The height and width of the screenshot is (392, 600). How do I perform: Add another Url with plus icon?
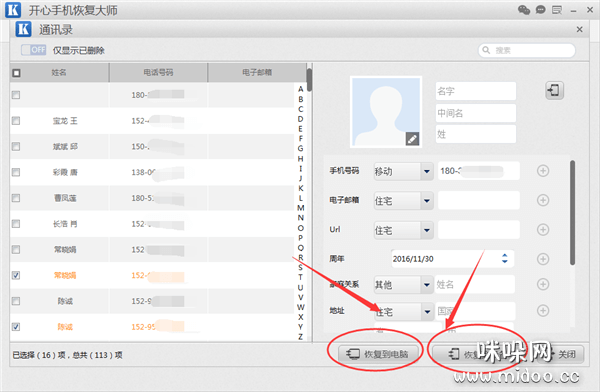[543, 230]
